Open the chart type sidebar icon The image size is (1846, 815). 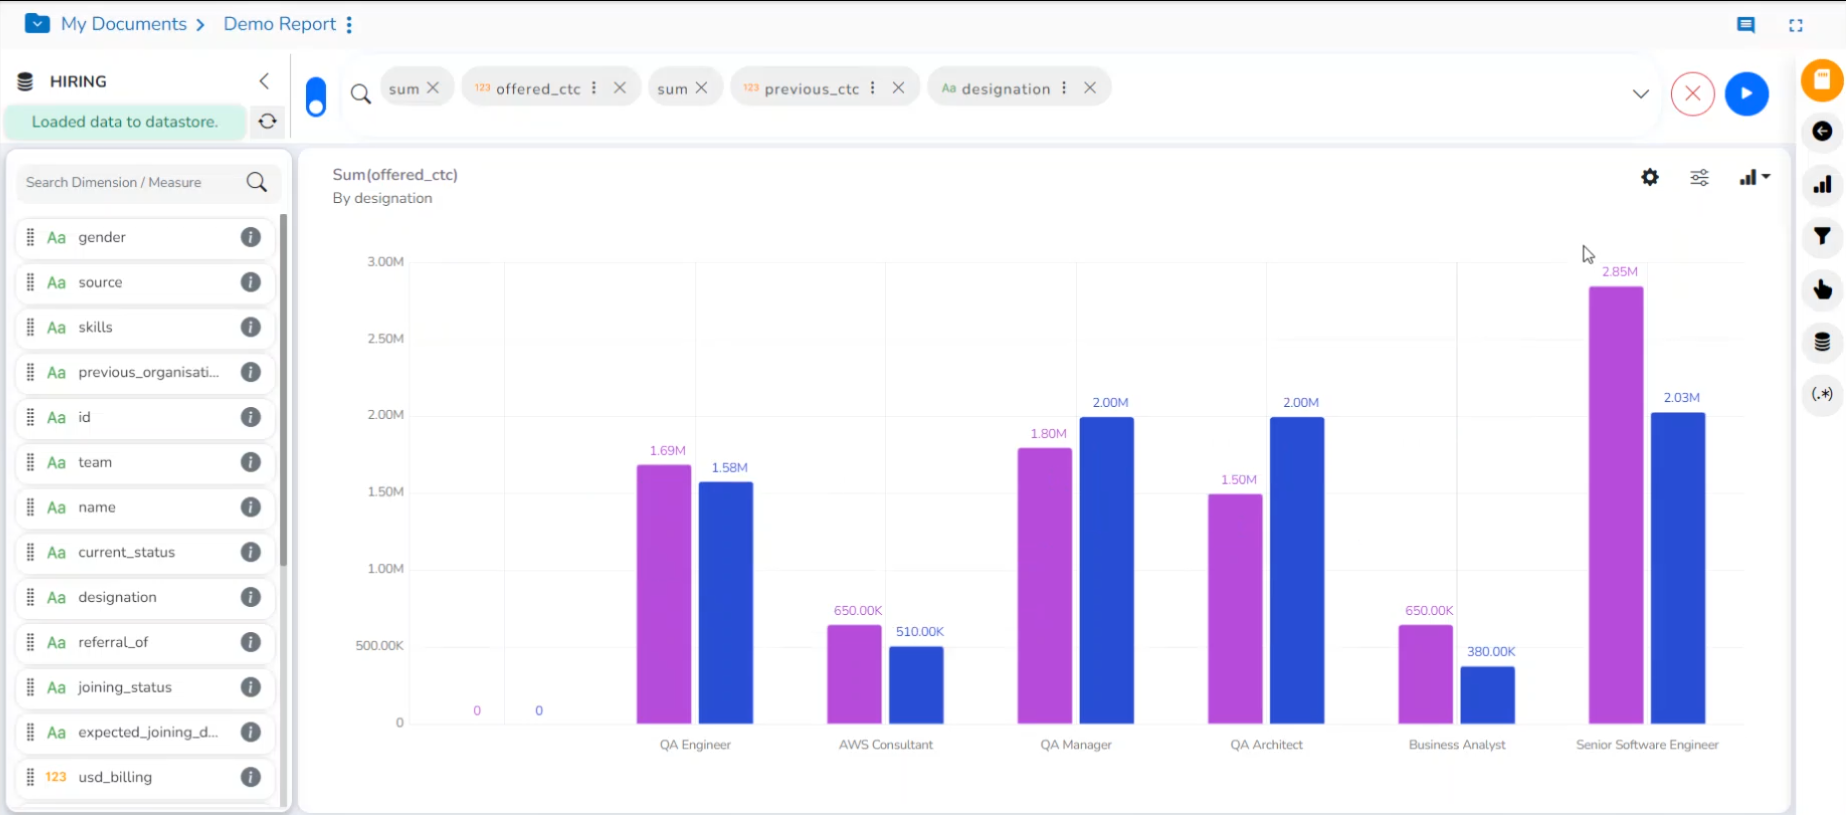1822,184
